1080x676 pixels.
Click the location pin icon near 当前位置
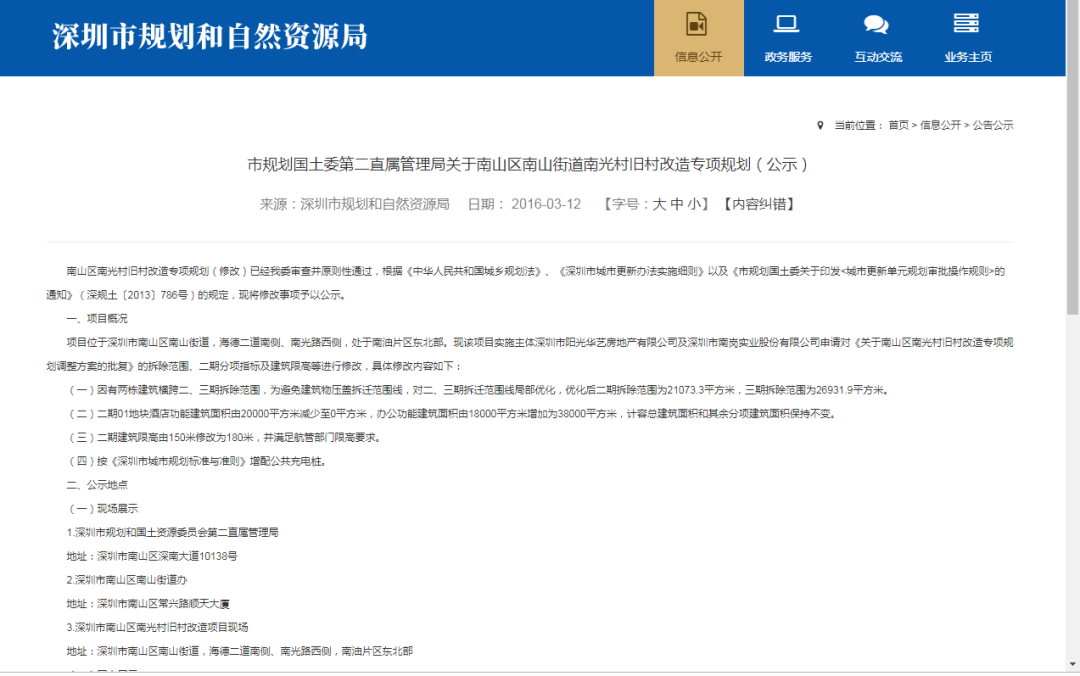tap(821, 125)
